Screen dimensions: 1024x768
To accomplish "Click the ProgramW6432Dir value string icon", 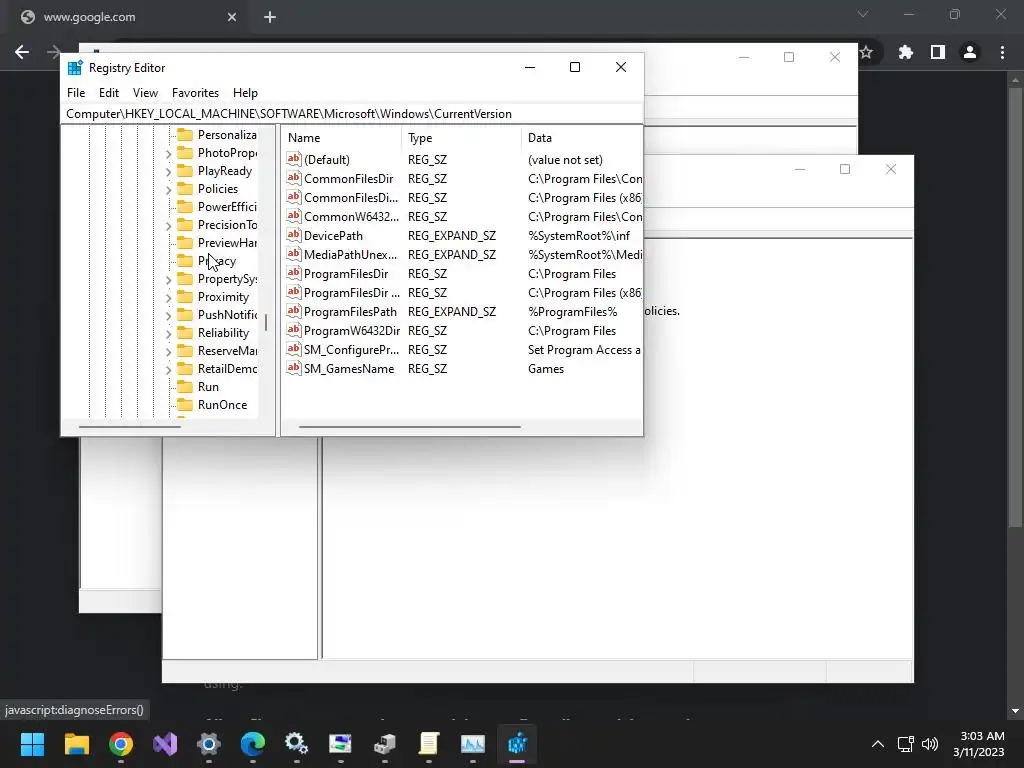I will 294,330.
